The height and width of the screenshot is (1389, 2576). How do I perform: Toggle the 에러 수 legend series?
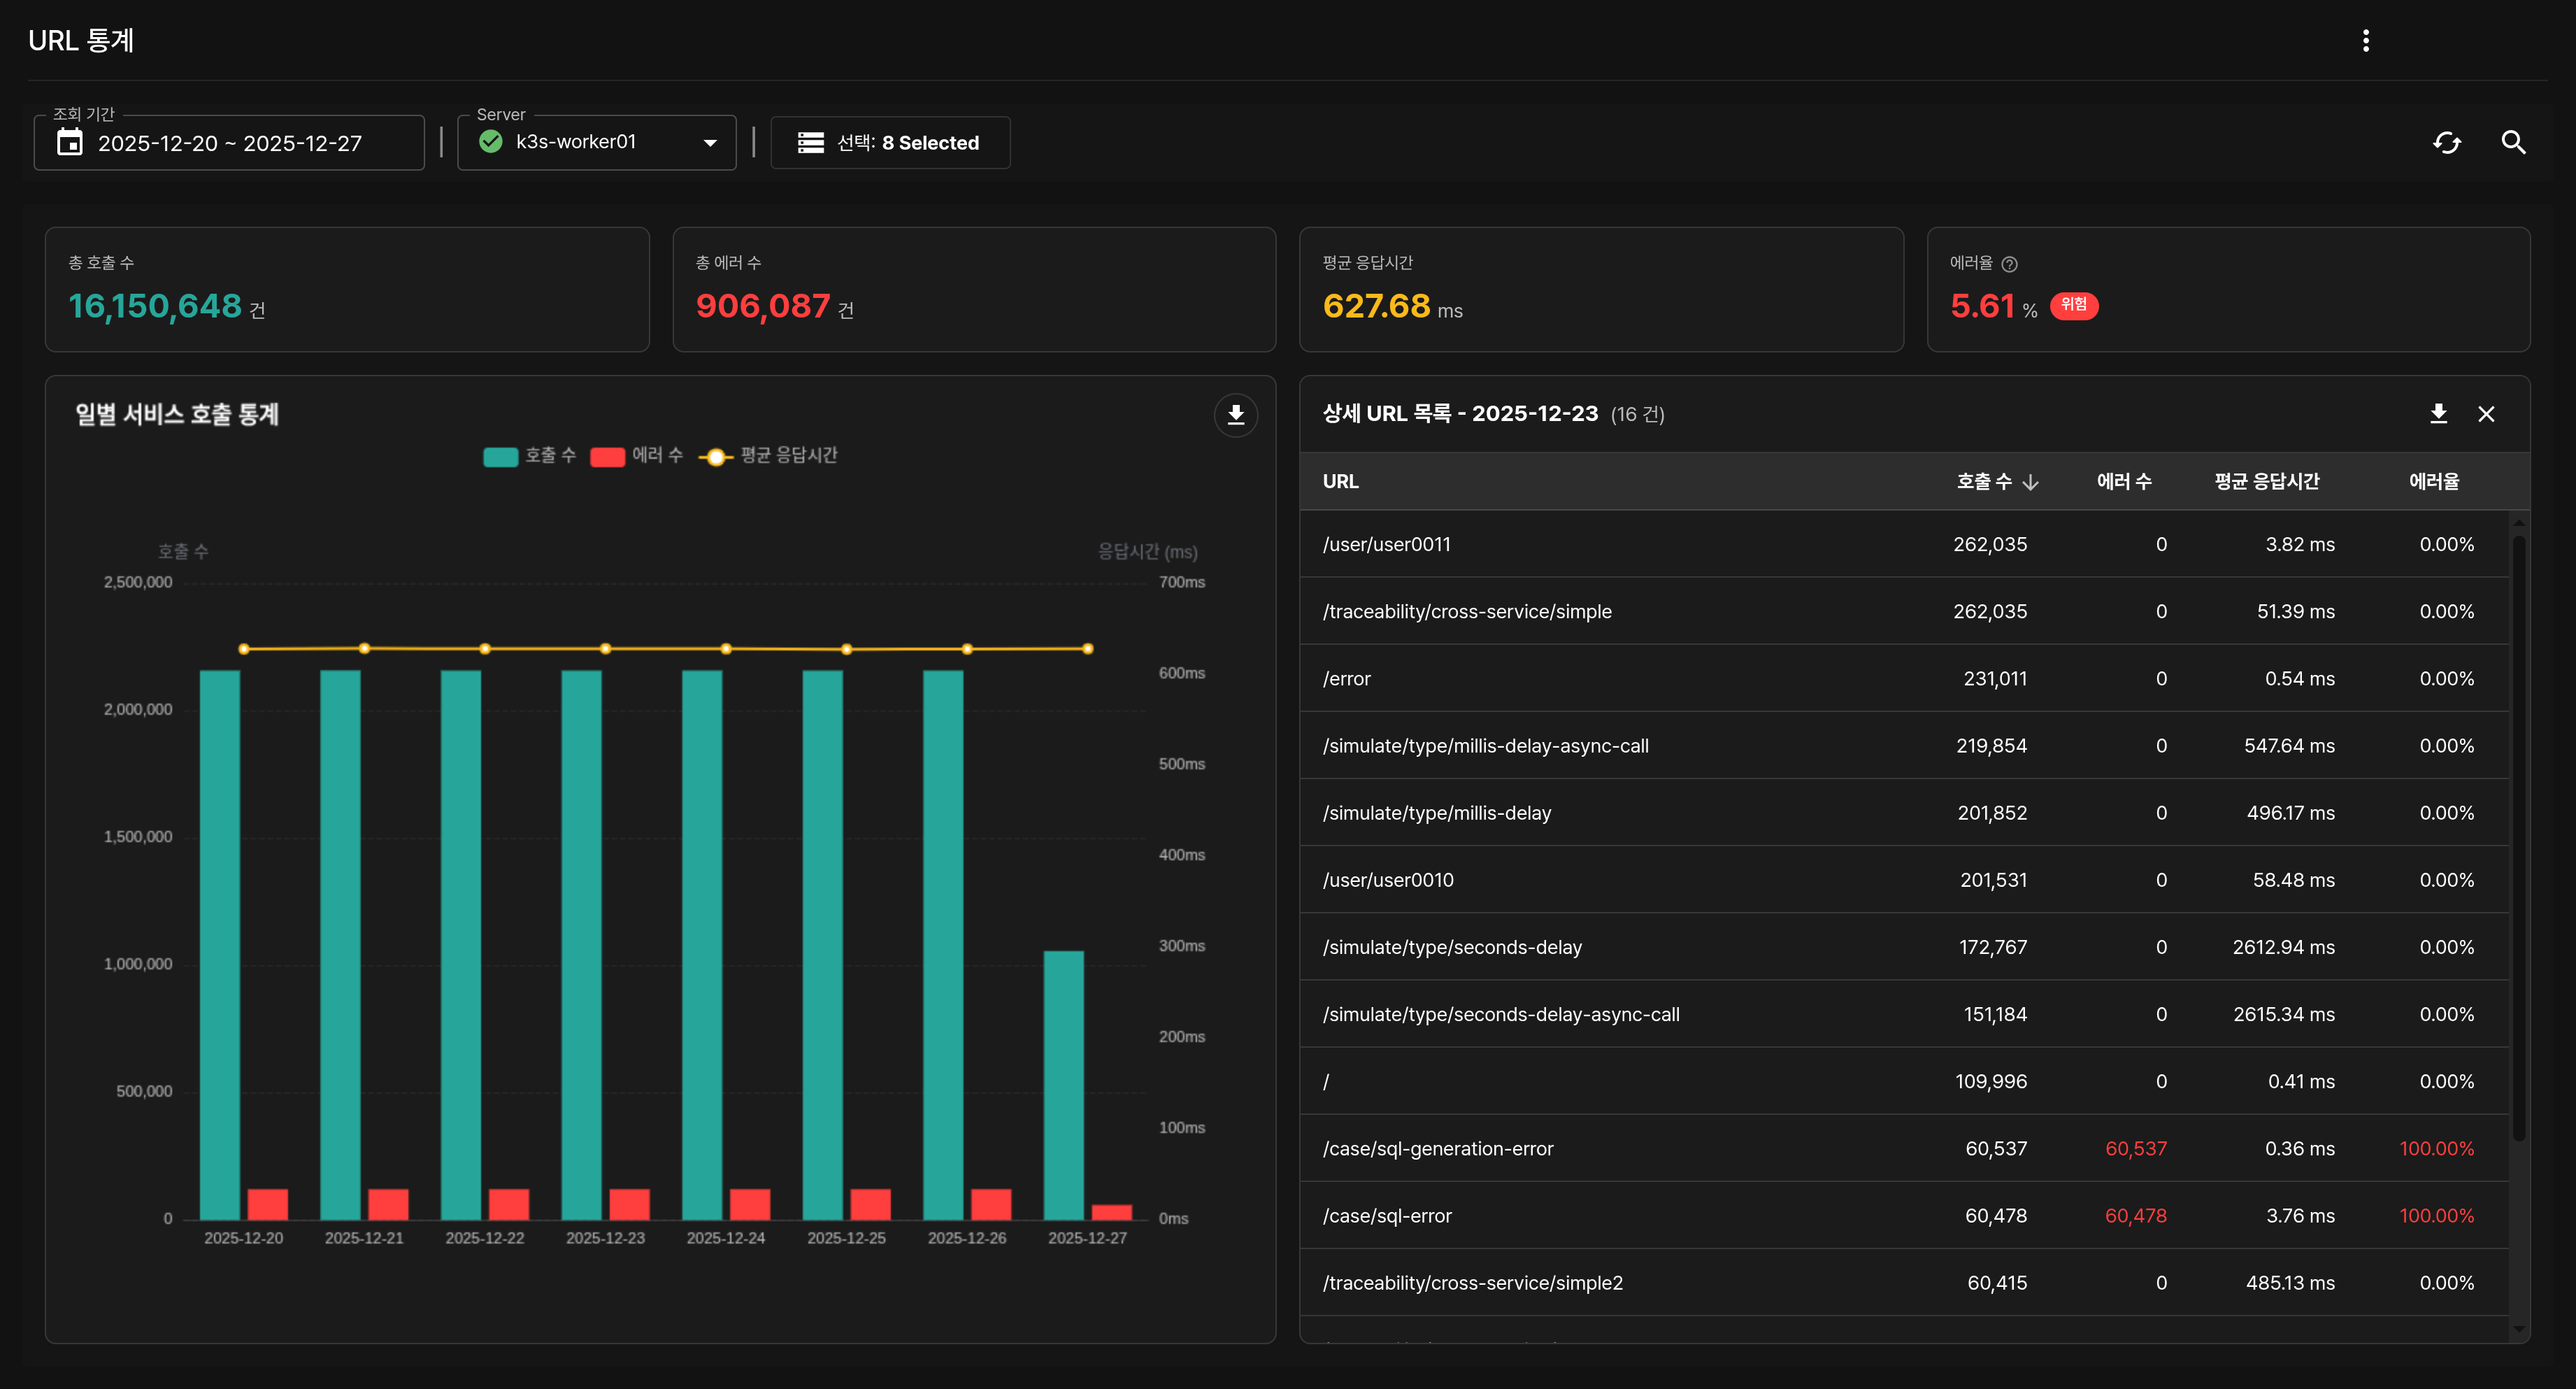tap(637, 456)
